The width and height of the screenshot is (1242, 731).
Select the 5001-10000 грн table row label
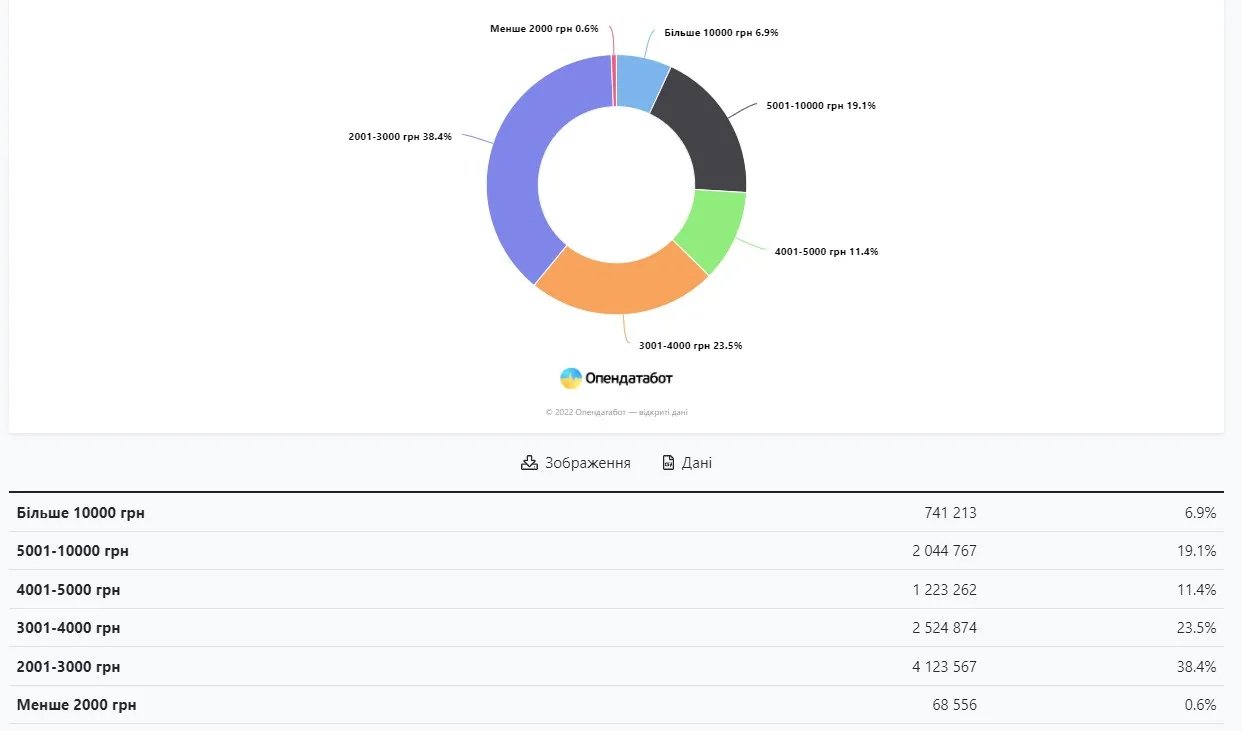pyautogui.click(x=73, y=551)
